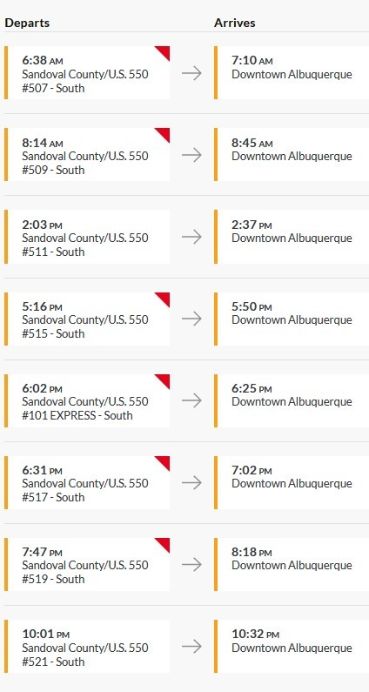Screen dimensions: 369x692
Task: Choose the #515 - South train listing
Action: (x=53, y=334)
